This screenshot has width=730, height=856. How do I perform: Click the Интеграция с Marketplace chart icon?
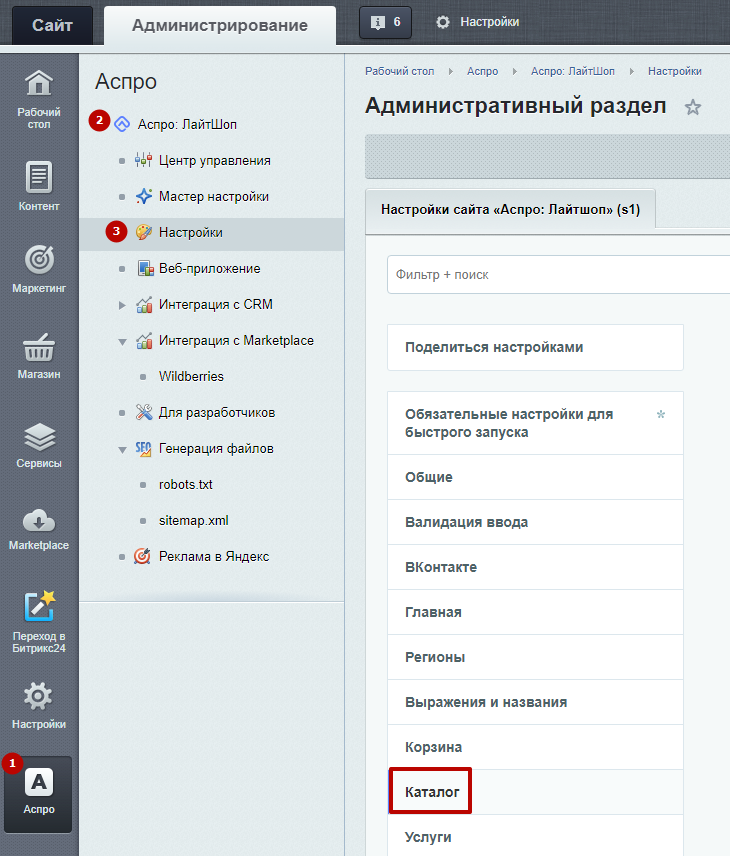click(144, 340)
